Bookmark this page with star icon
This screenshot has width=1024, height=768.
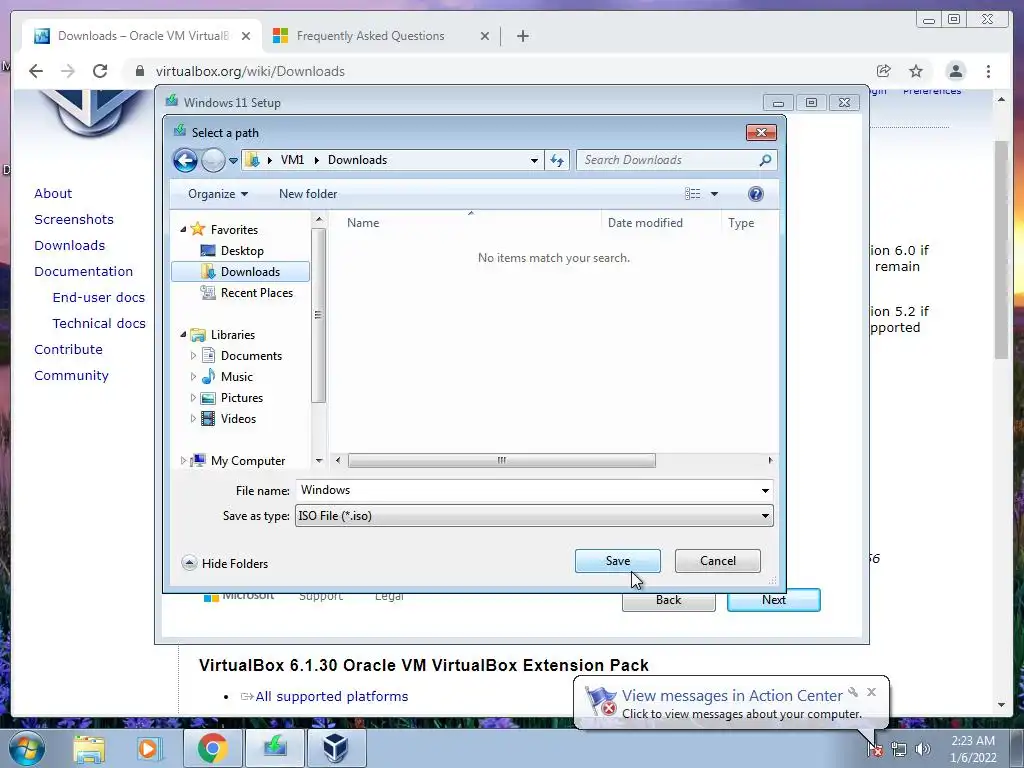point(916,71)
